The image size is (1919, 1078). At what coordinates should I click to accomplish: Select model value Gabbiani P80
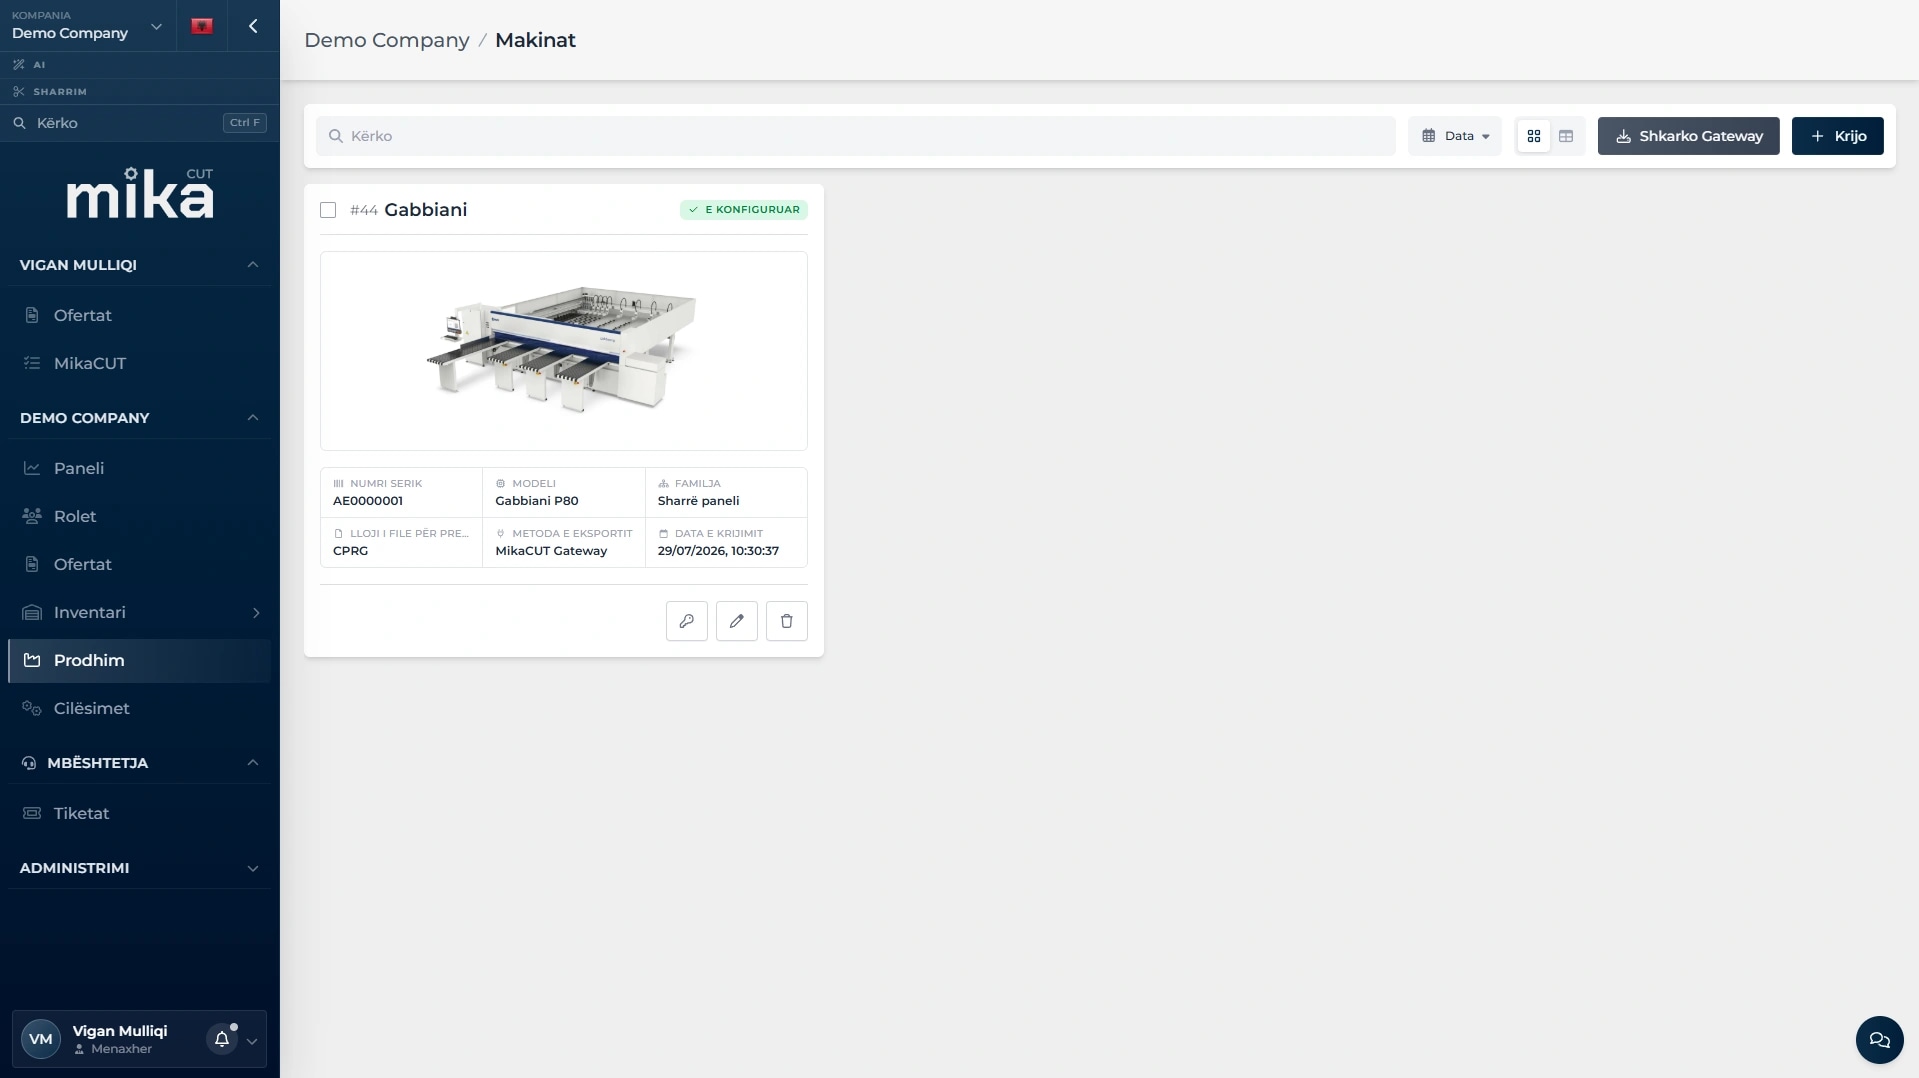[537, 501]
